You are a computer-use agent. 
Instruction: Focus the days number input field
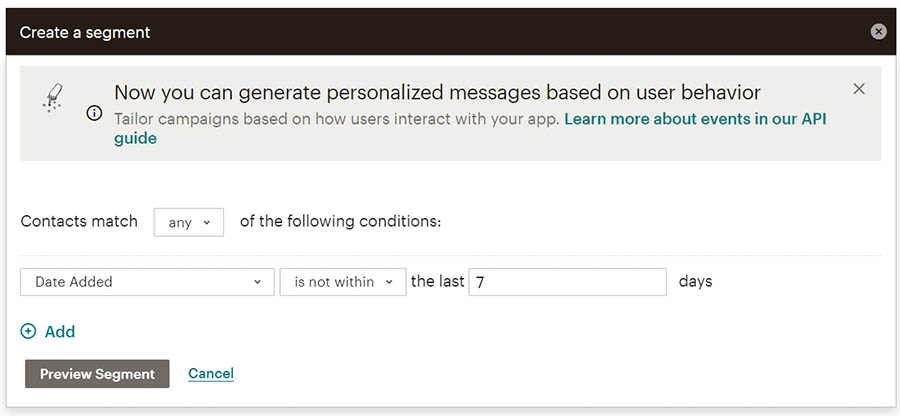click(x=567, y=282)
